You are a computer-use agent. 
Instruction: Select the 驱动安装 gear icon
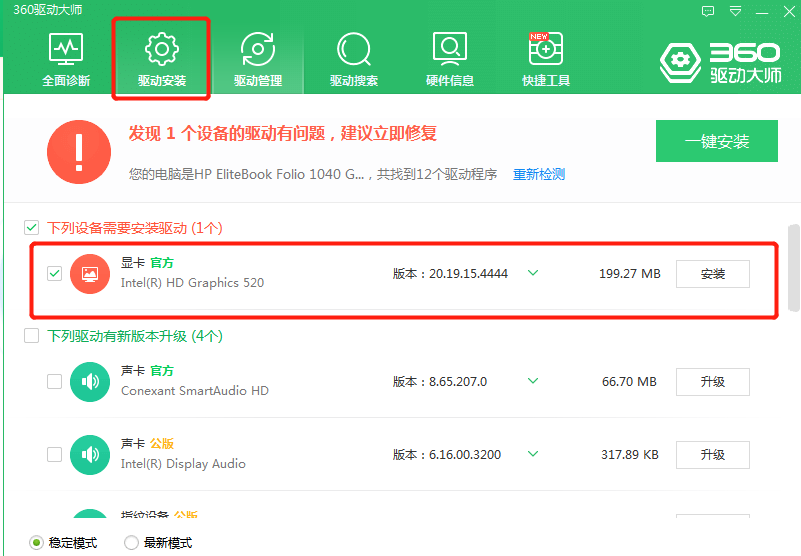coord(161,49)
